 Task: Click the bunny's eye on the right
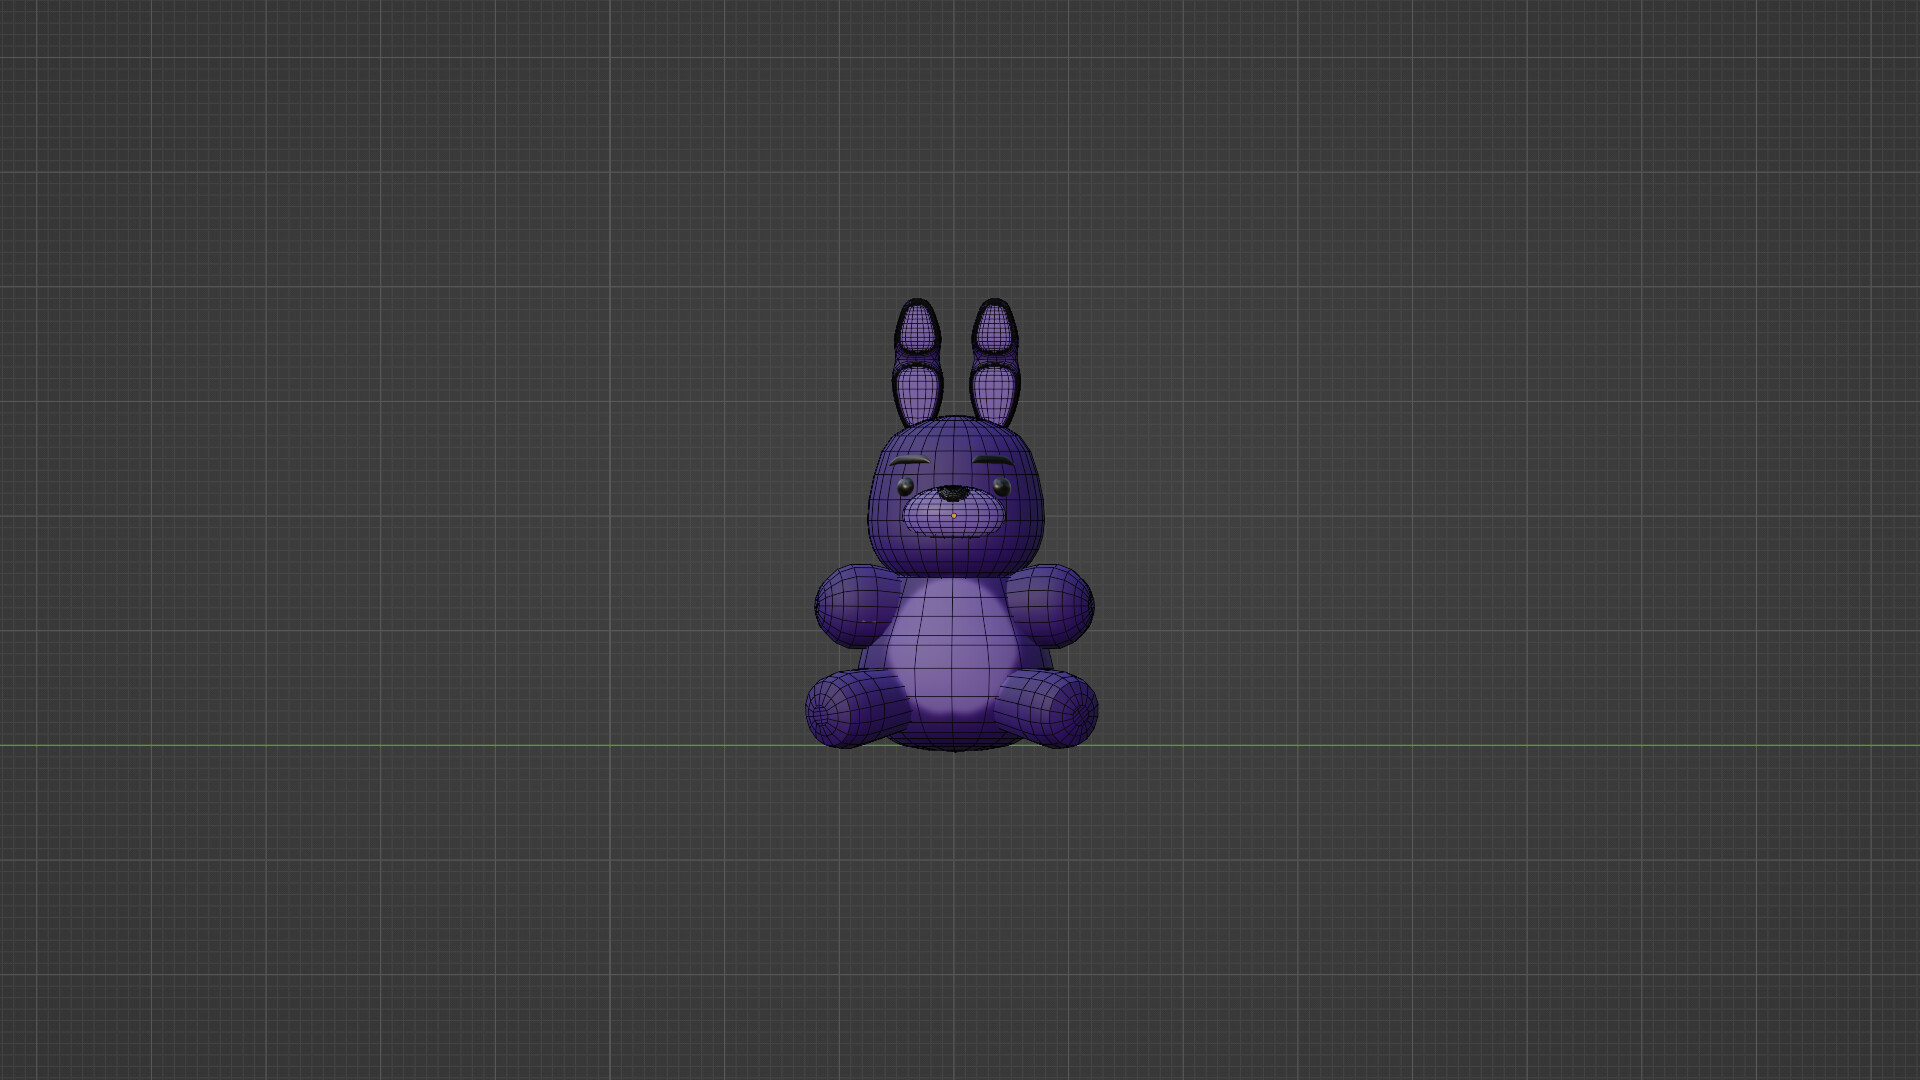(x=1002, y=487)
